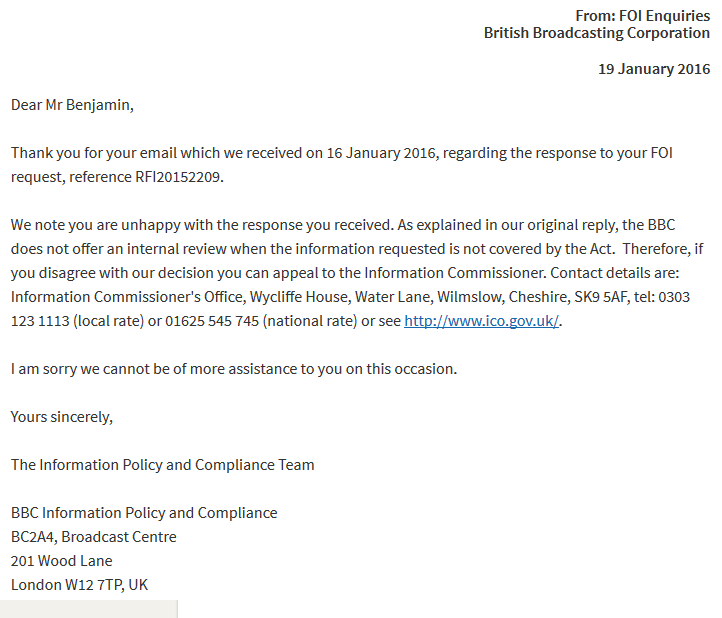This screenshot has width=722, height=618.
Task: Click the phone number '01625 545 745'
Action: click(x=212, y=321)
